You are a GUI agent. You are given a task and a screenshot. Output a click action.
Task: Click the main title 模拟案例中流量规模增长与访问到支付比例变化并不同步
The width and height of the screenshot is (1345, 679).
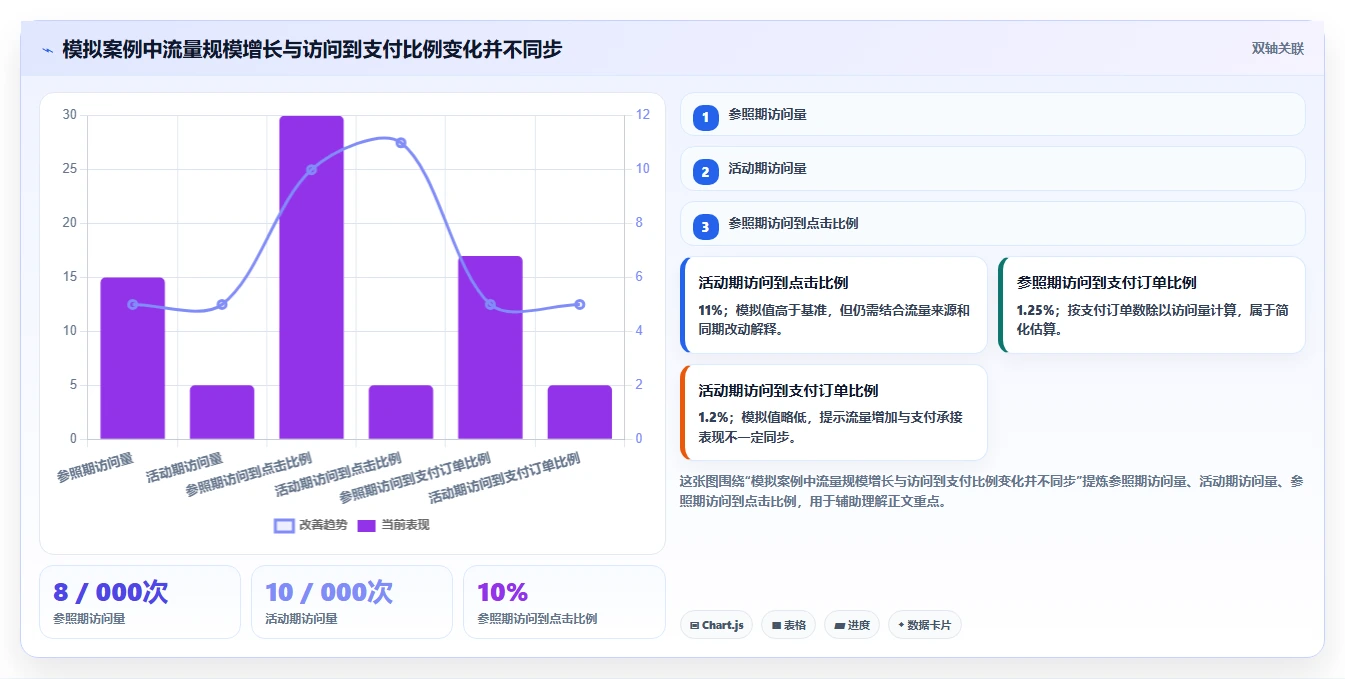[312, 49]
